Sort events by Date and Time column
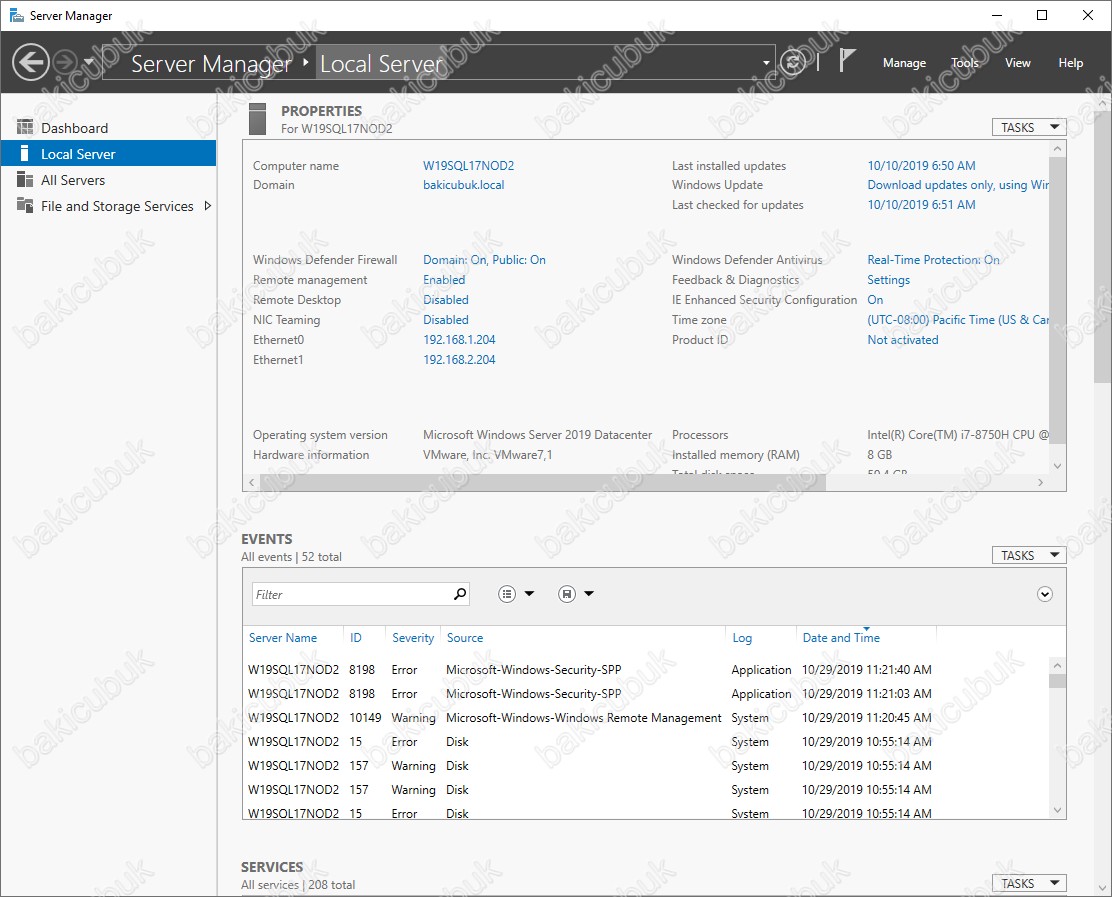The height and width of the screenshot is (897, 1112). (x=841, y=638)
